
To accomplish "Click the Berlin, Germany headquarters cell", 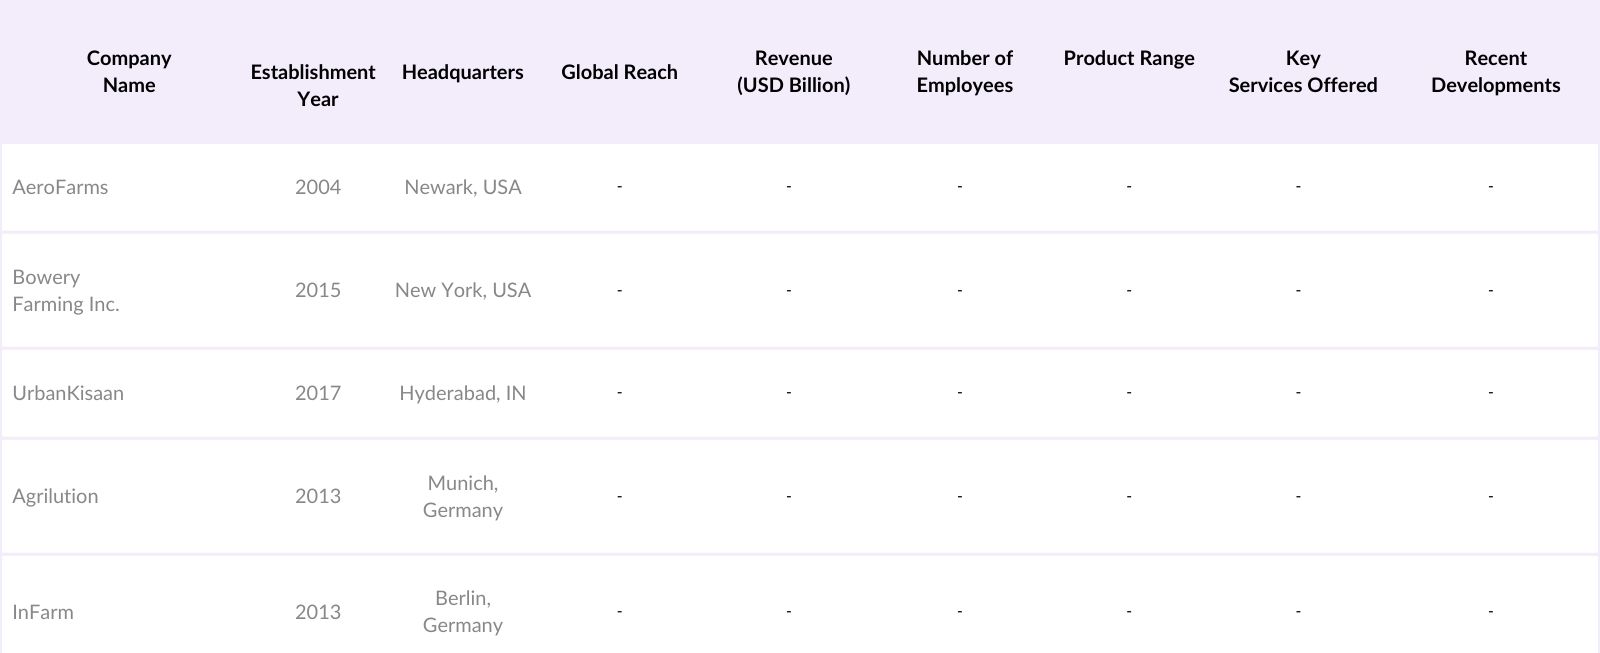I will pos(463,611).
